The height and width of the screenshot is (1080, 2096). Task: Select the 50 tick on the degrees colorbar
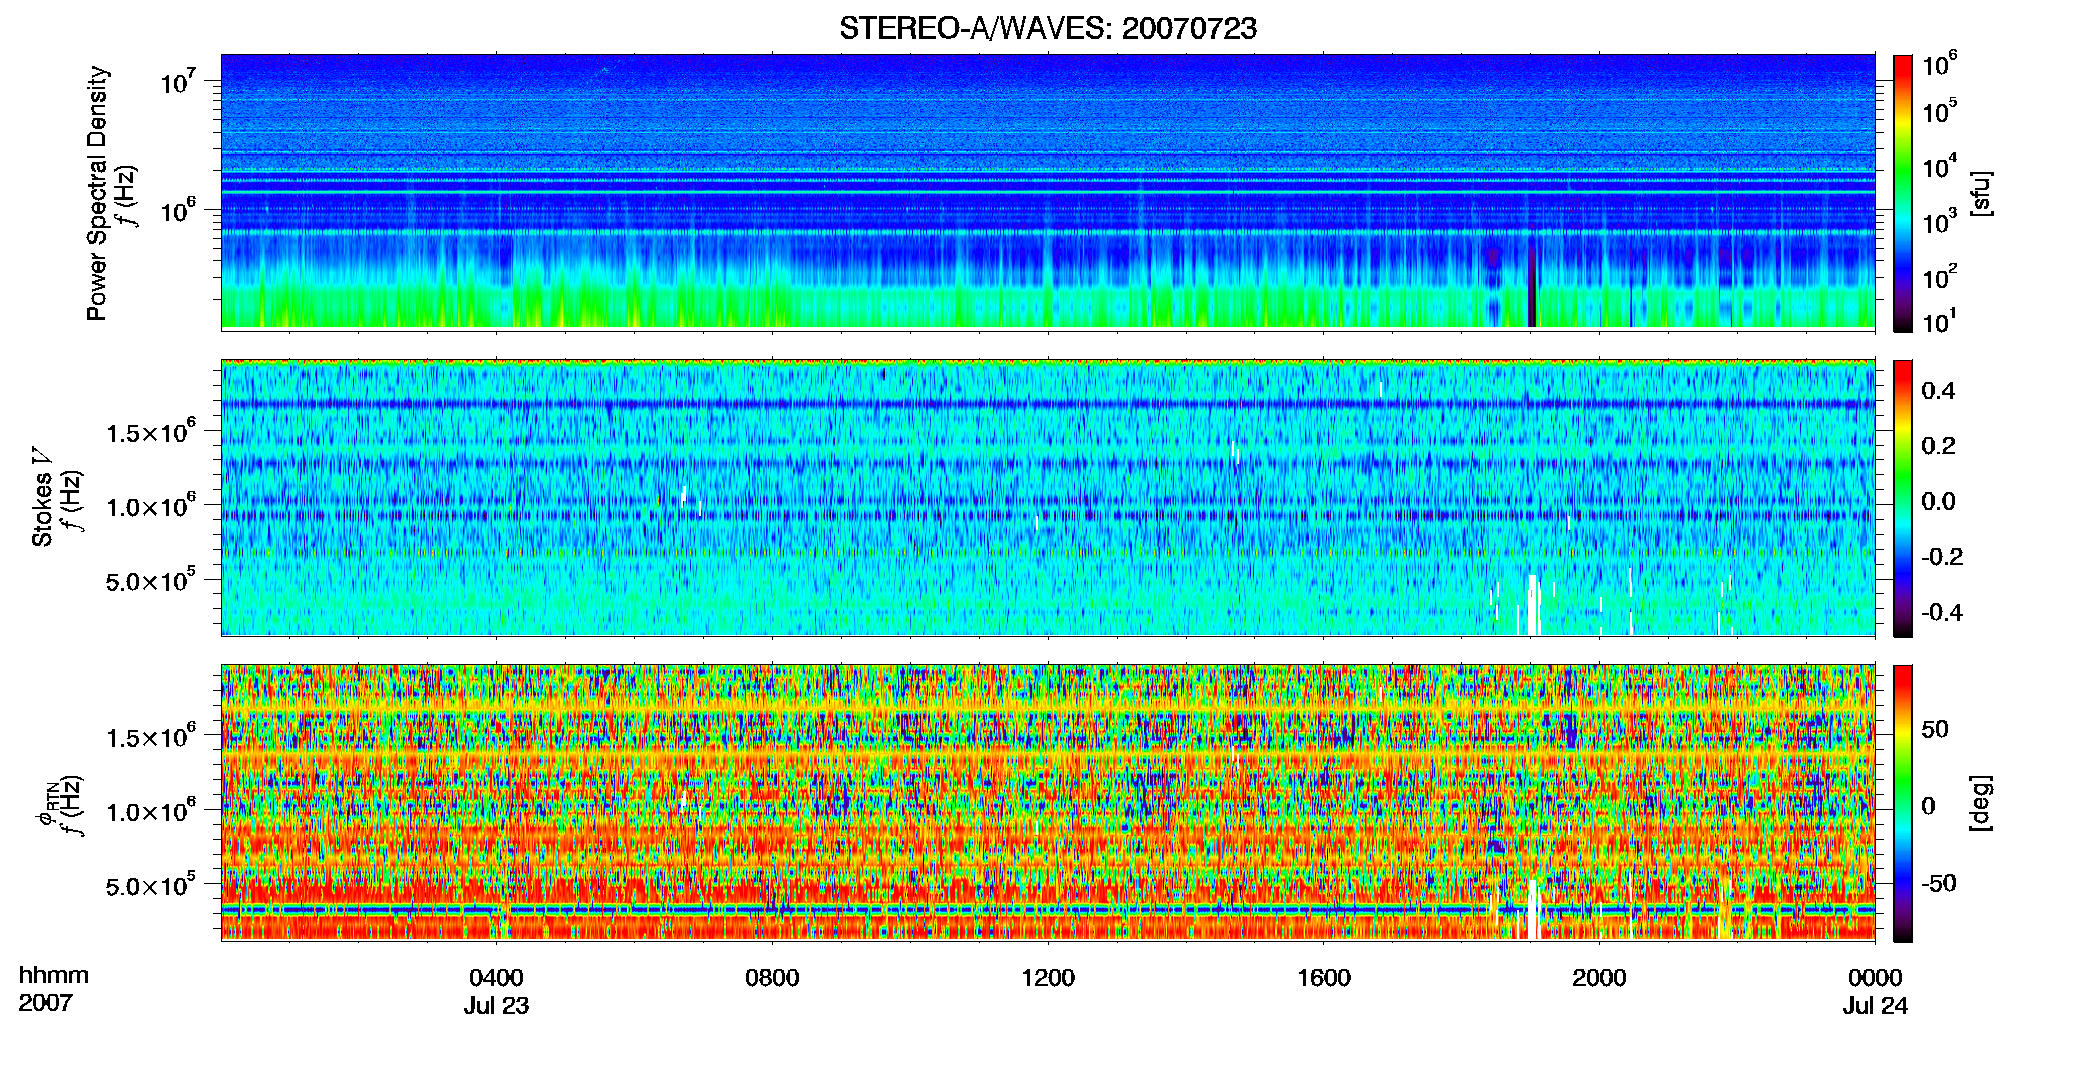point(1935,729)
